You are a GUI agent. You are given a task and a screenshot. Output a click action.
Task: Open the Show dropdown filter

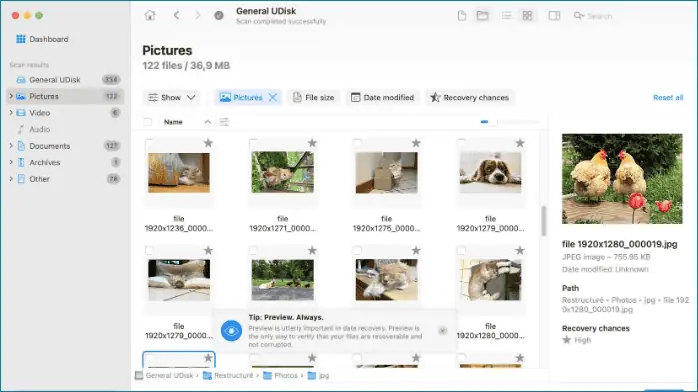pyautogui.click(x=171, y=97)
